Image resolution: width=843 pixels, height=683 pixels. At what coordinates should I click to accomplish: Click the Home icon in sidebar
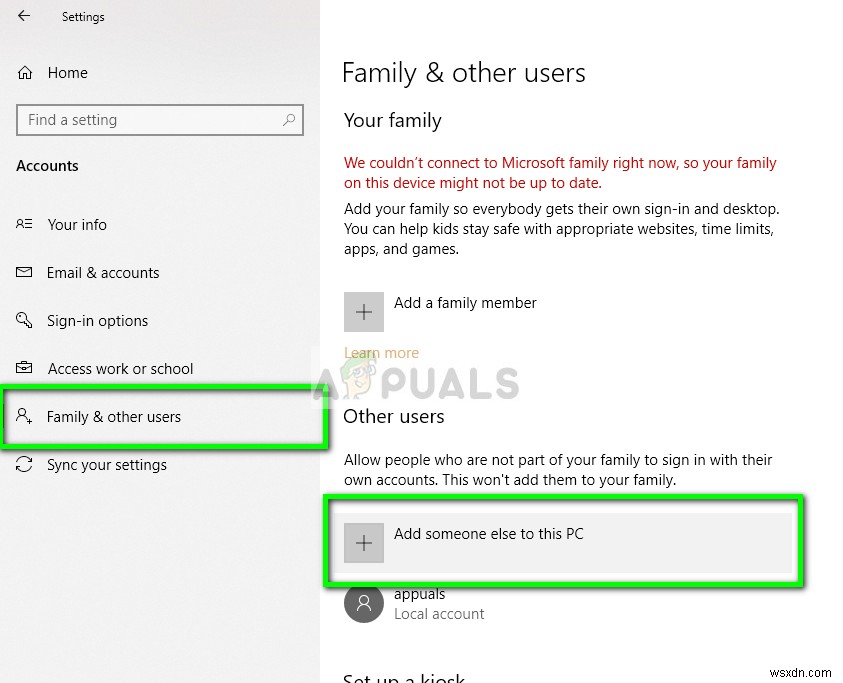23,72
